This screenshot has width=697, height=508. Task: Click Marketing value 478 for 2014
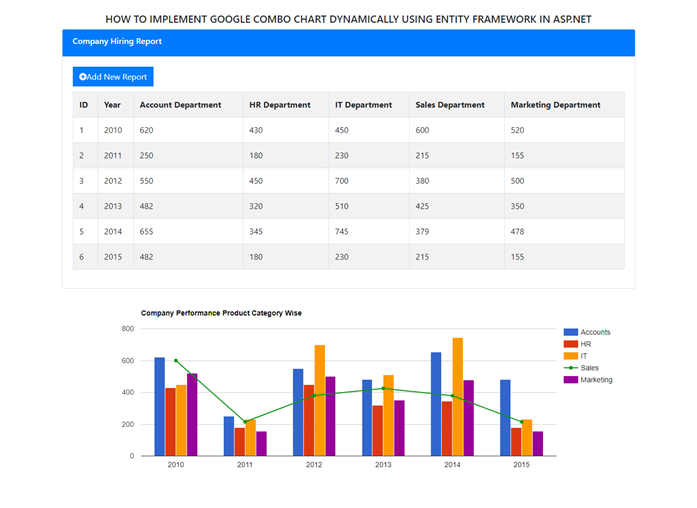click(x=517, y=232)
